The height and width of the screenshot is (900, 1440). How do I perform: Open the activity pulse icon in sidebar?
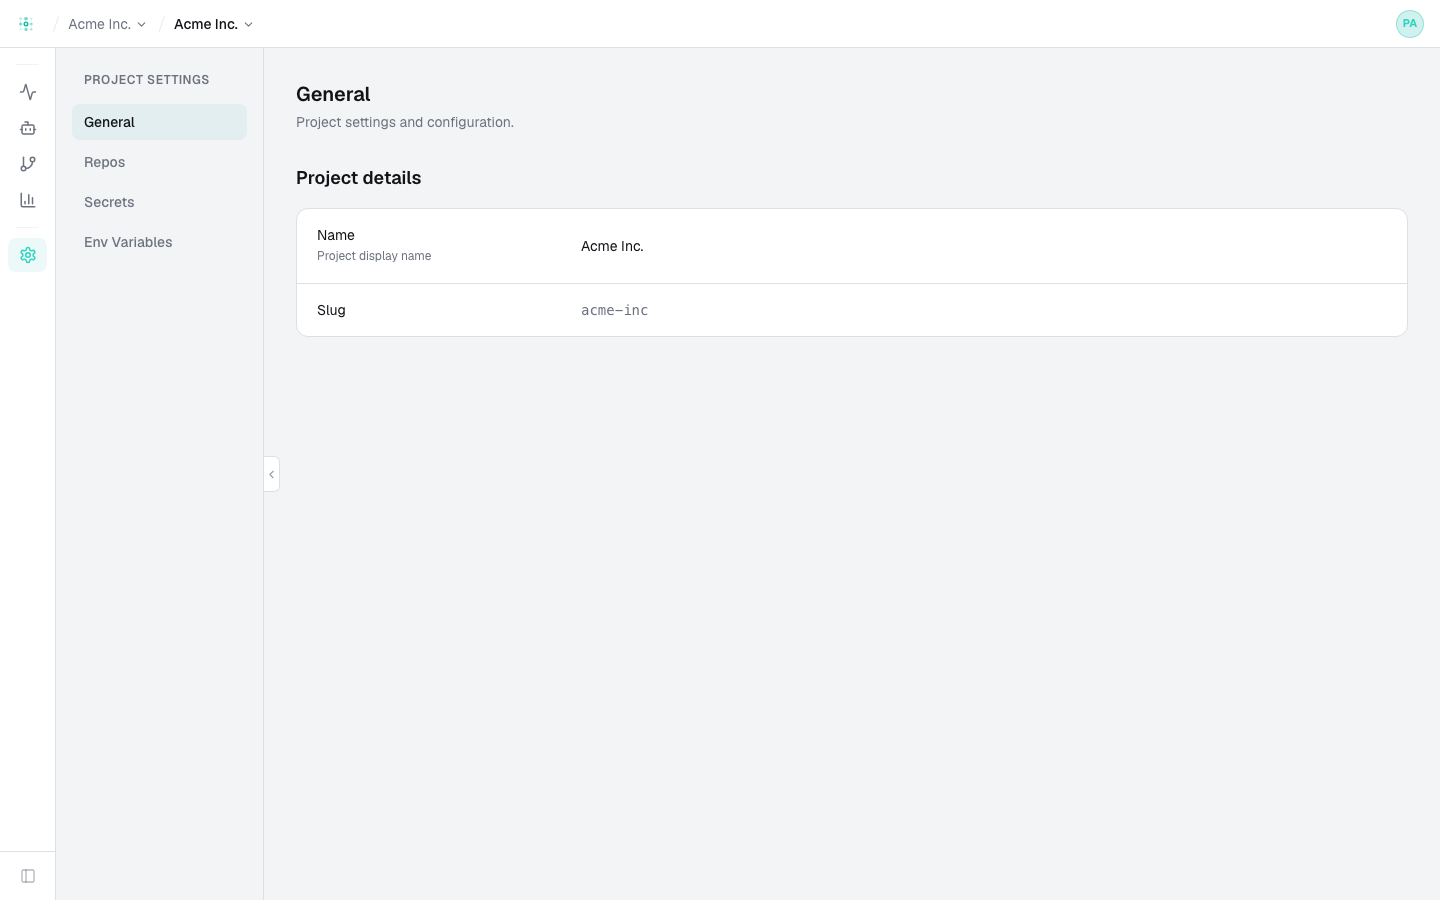(28, 92)
